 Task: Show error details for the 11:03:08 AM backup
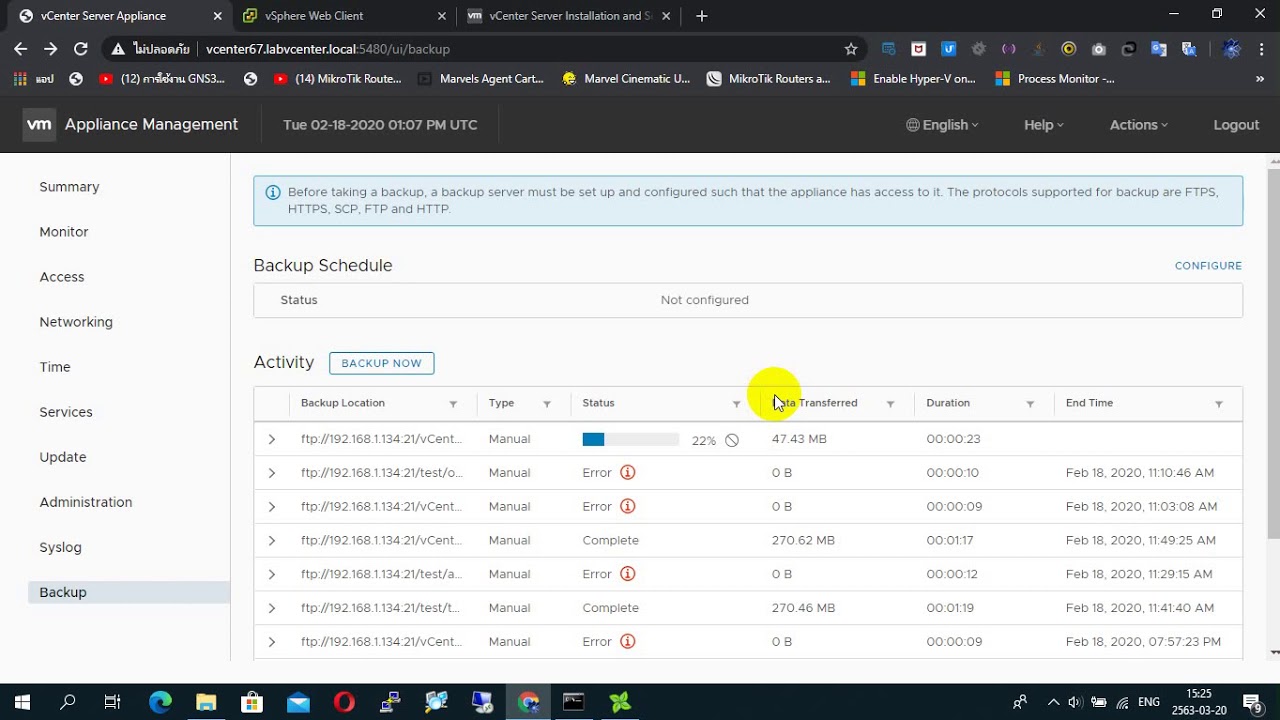[628, 507]
